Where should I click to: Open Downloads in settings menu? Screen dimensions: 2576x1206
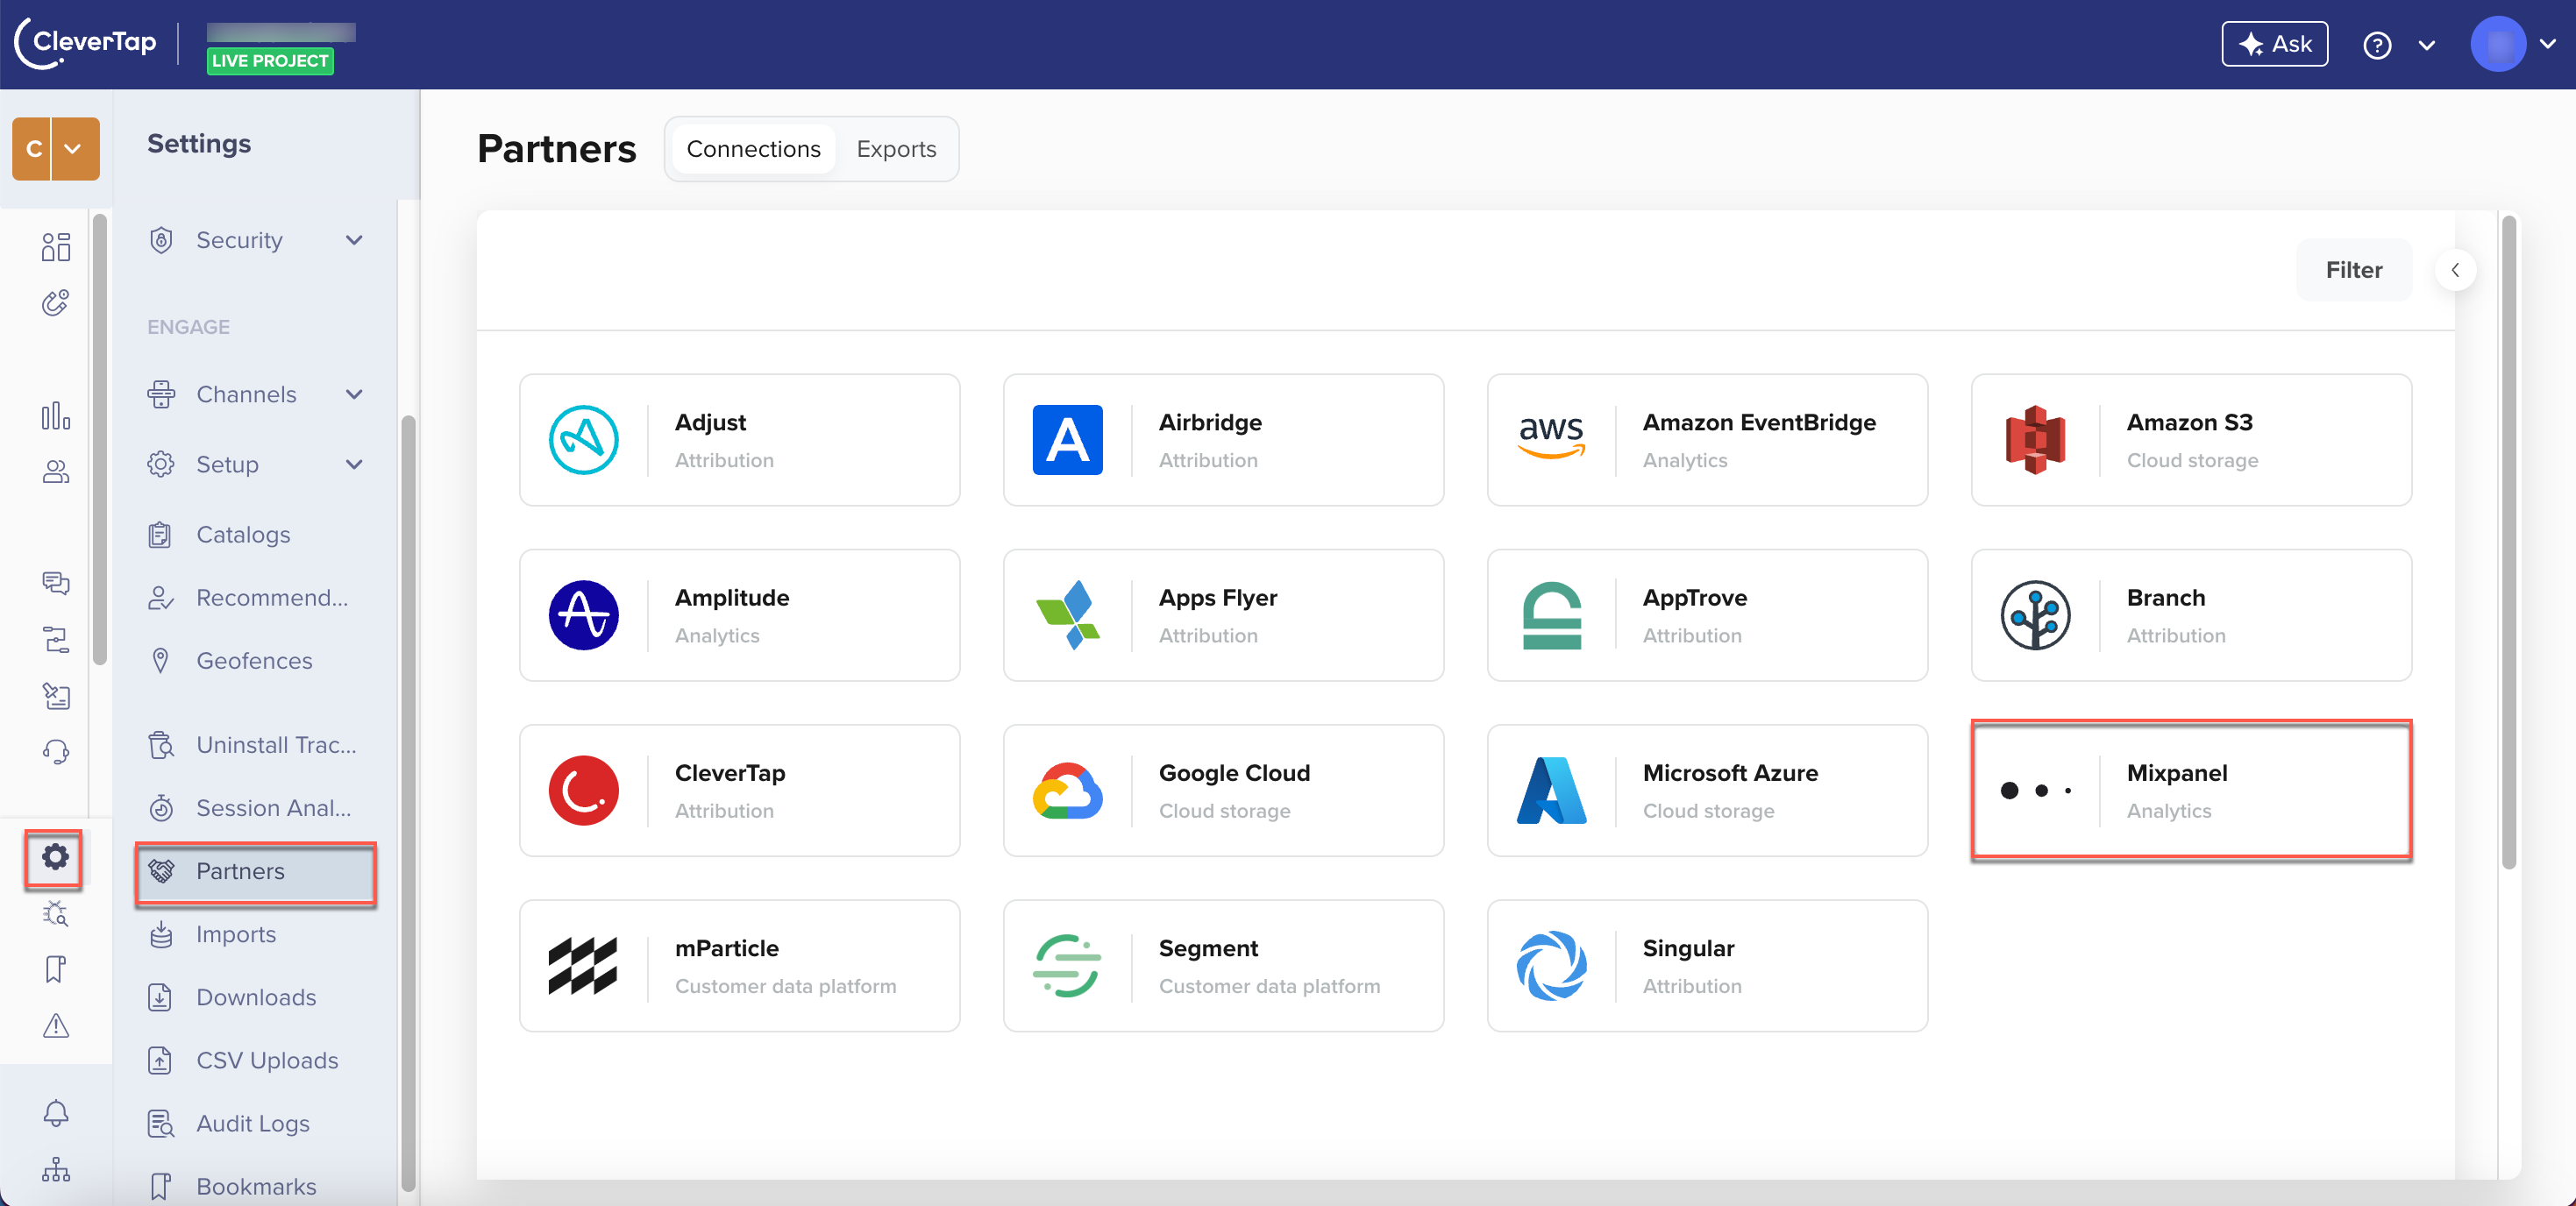pos(256,997)
